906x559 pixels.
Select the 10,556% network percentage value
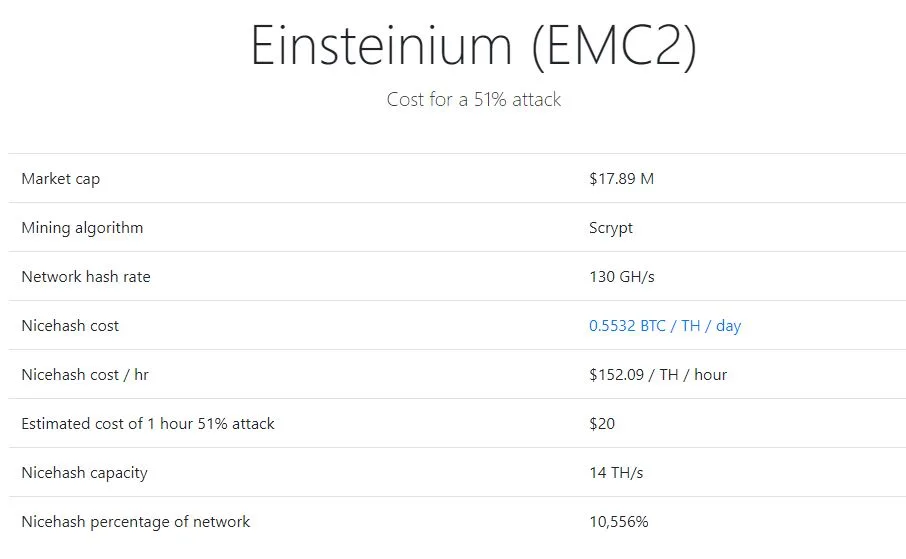point(619,522)
